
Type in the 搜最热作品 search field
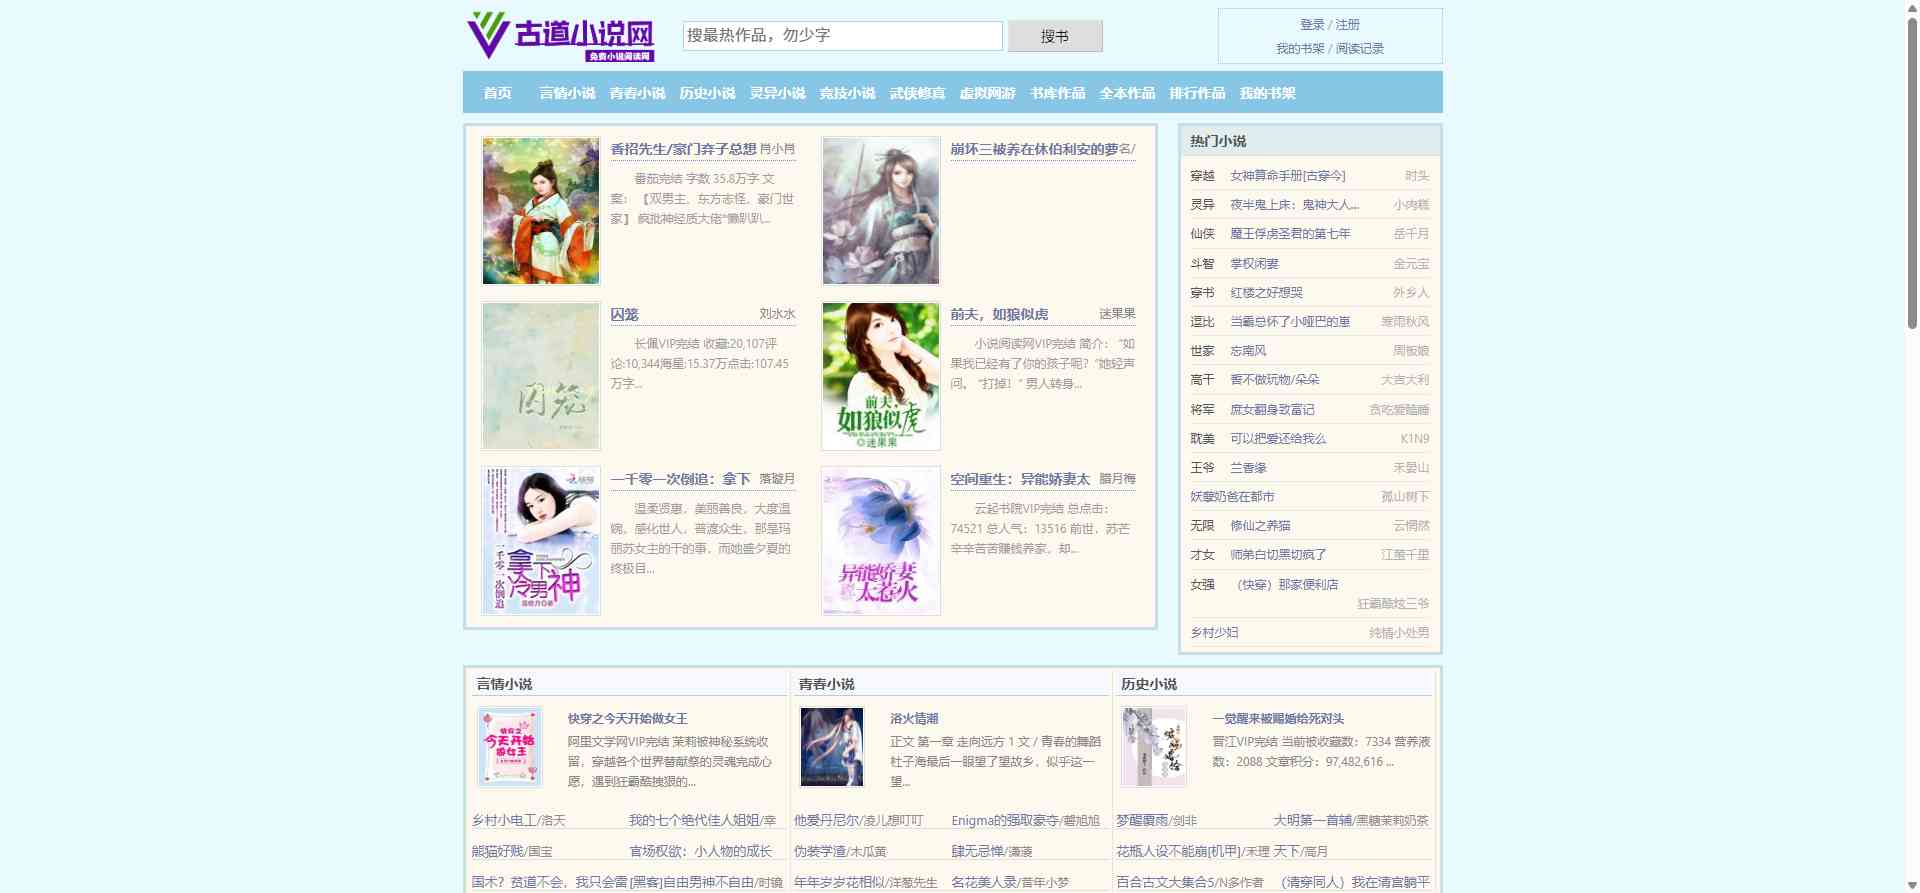[x=842, y=36]
